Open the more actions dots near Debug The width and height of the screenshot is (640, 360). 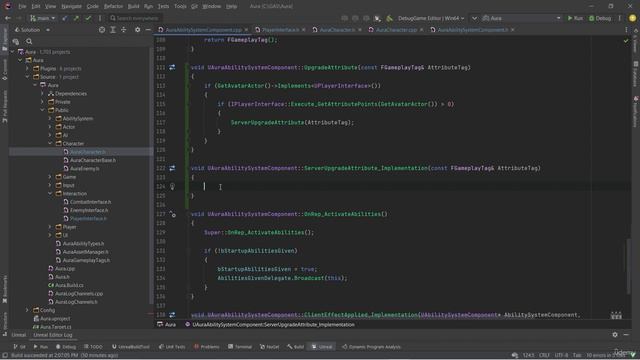pos(620,18)
